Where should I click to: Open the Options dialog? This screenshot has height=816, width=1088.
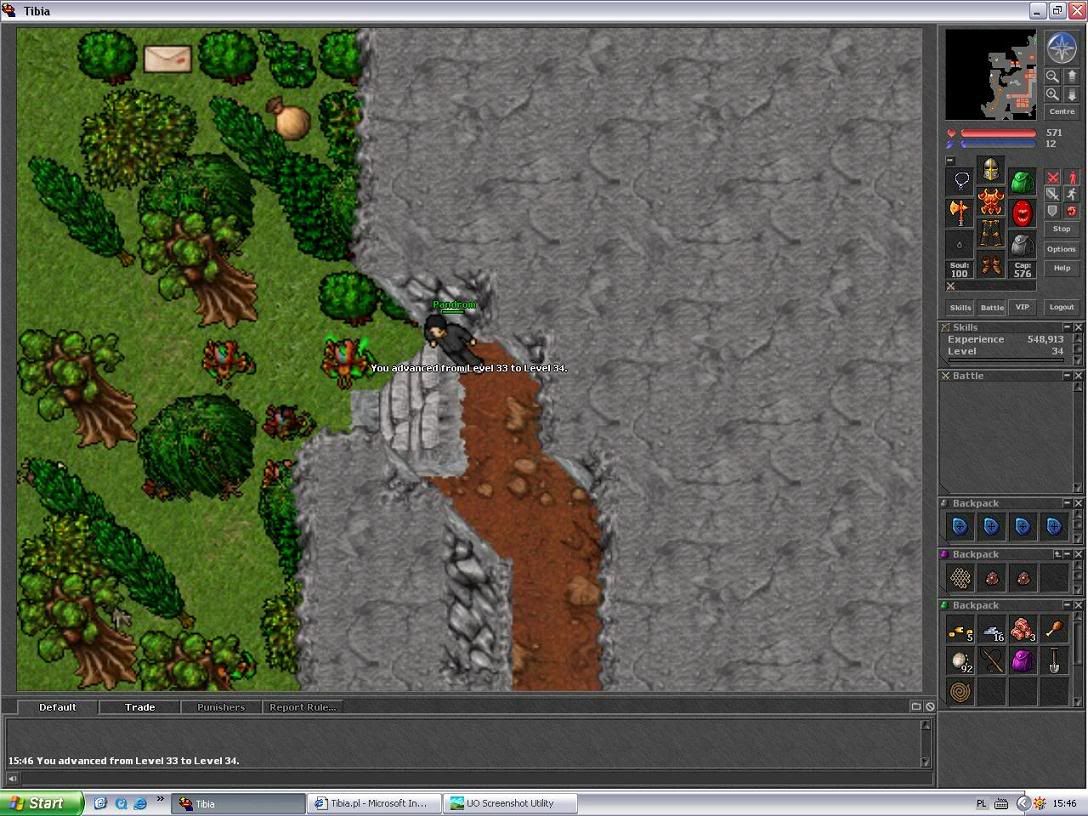pyautogui.click(x=1062, y=249)
